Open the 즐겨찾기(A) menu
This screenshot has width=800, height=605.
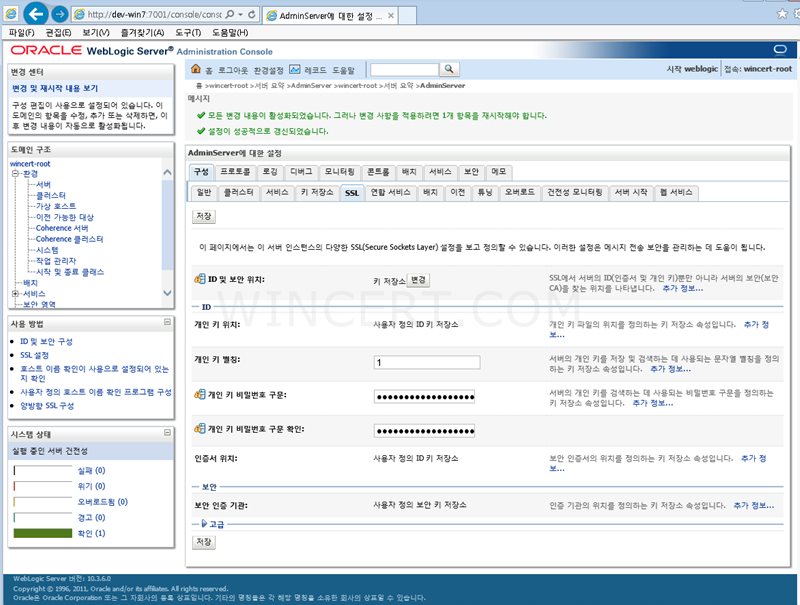point(142,33)
